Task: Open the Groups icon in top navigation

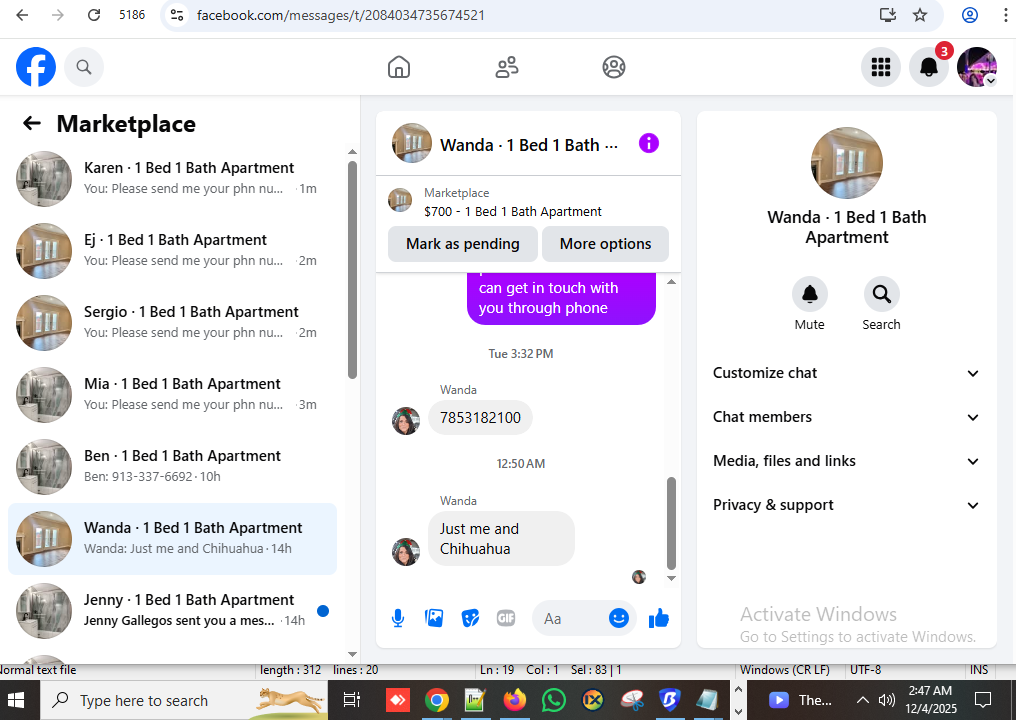Action: (x=614, y=67)
